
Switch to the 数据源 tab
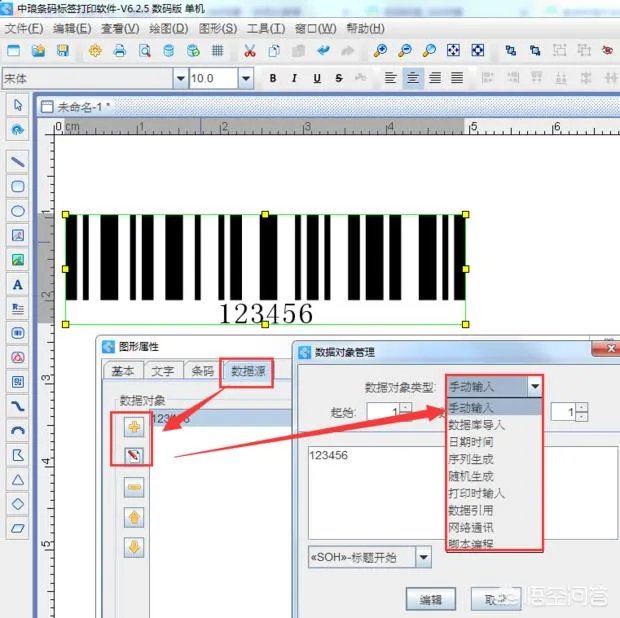tap(248, 371)
